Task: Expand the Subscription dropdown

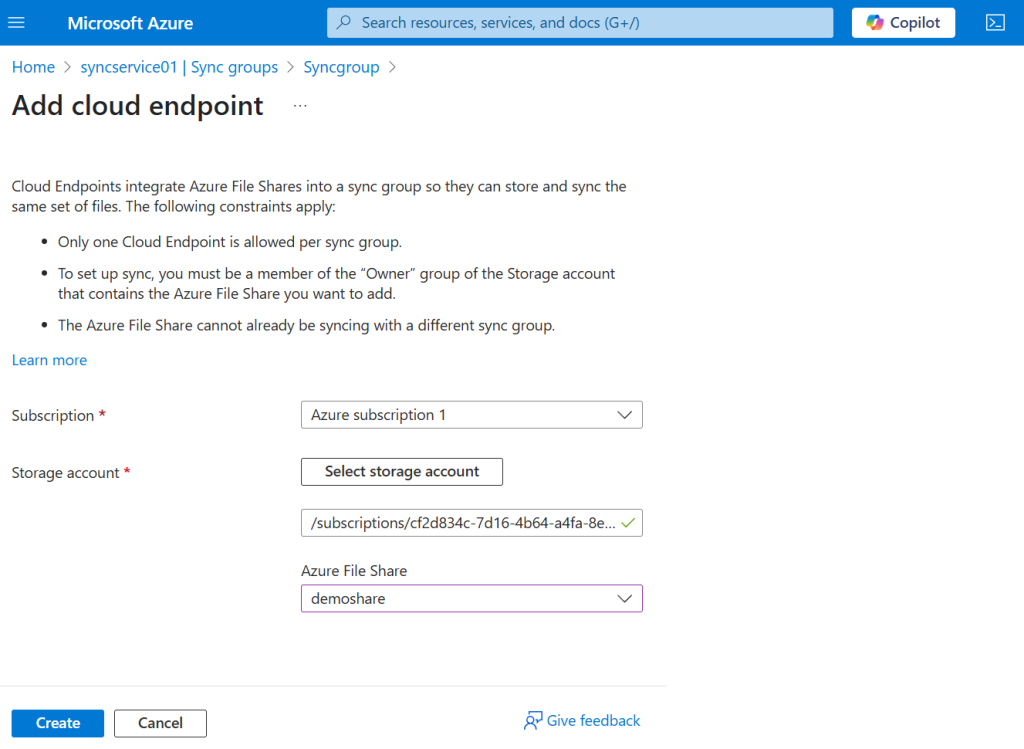Action: [472, 415]
